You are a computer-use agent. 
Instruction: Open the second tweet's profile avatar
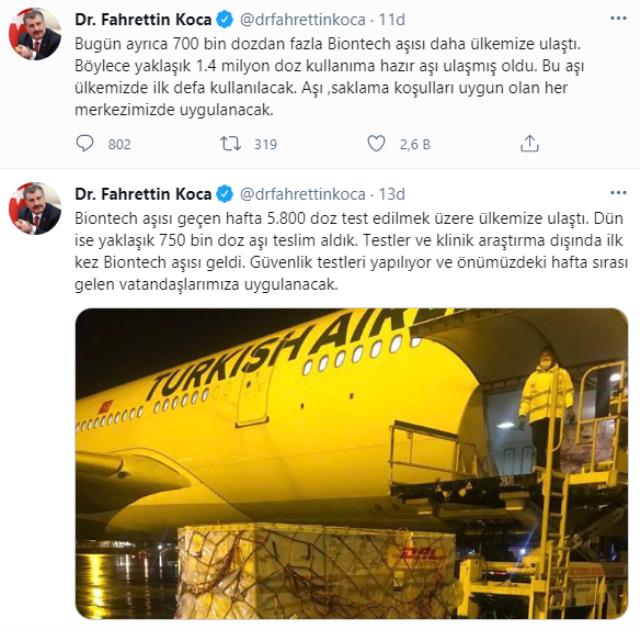(x=35, y=209)
